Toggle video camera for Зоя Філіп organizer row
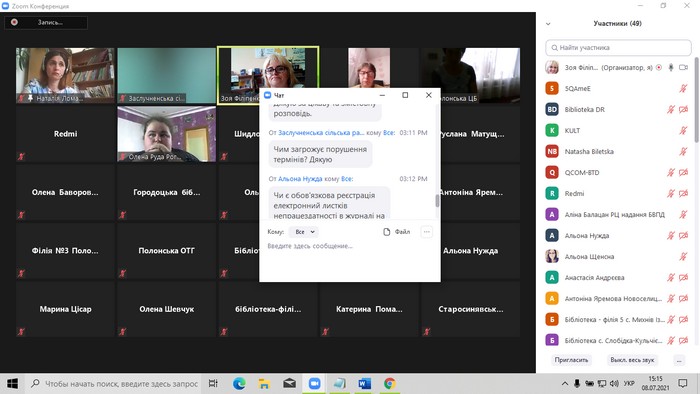 pyautogui.click(x=683, y=67)
